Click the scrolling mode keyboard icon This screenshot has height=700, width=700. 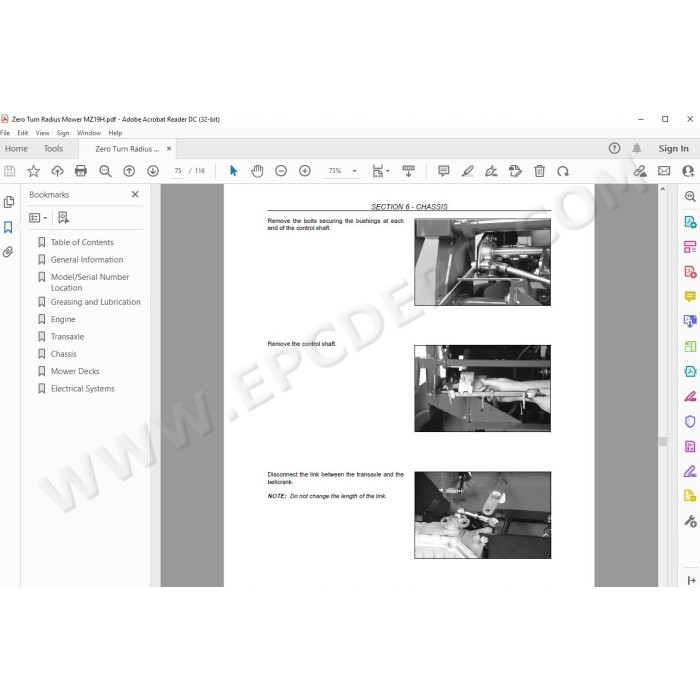(x=408, y=171)
